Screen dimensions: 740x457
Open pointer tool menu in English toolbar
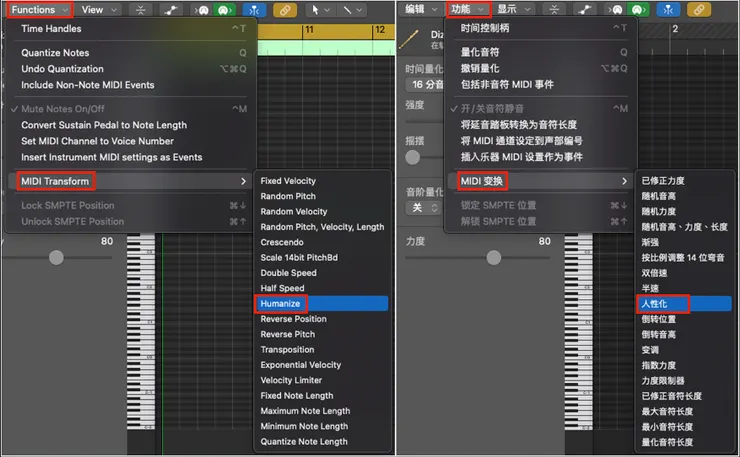coord(320,10)
